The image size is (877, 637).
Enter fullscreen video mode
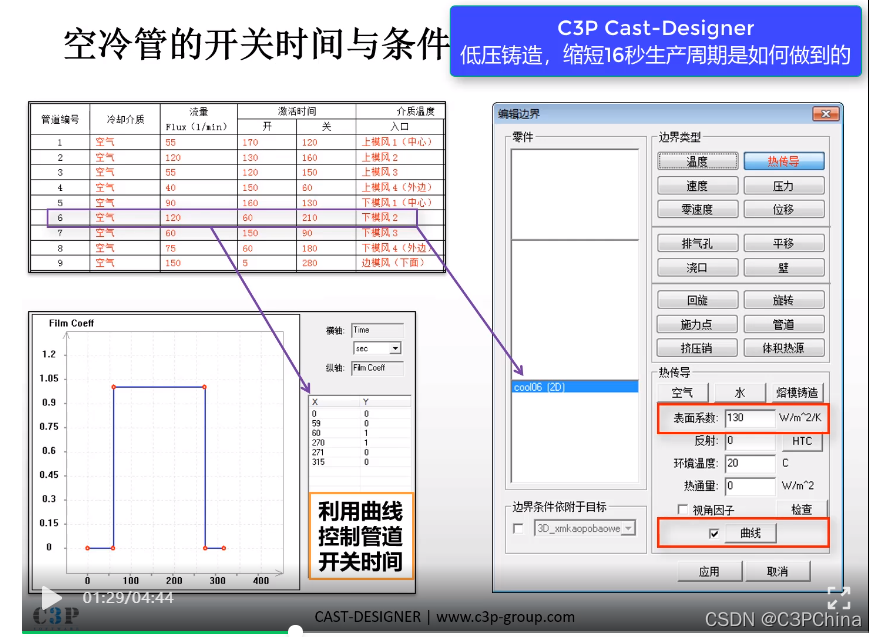(x=838, y=598)
